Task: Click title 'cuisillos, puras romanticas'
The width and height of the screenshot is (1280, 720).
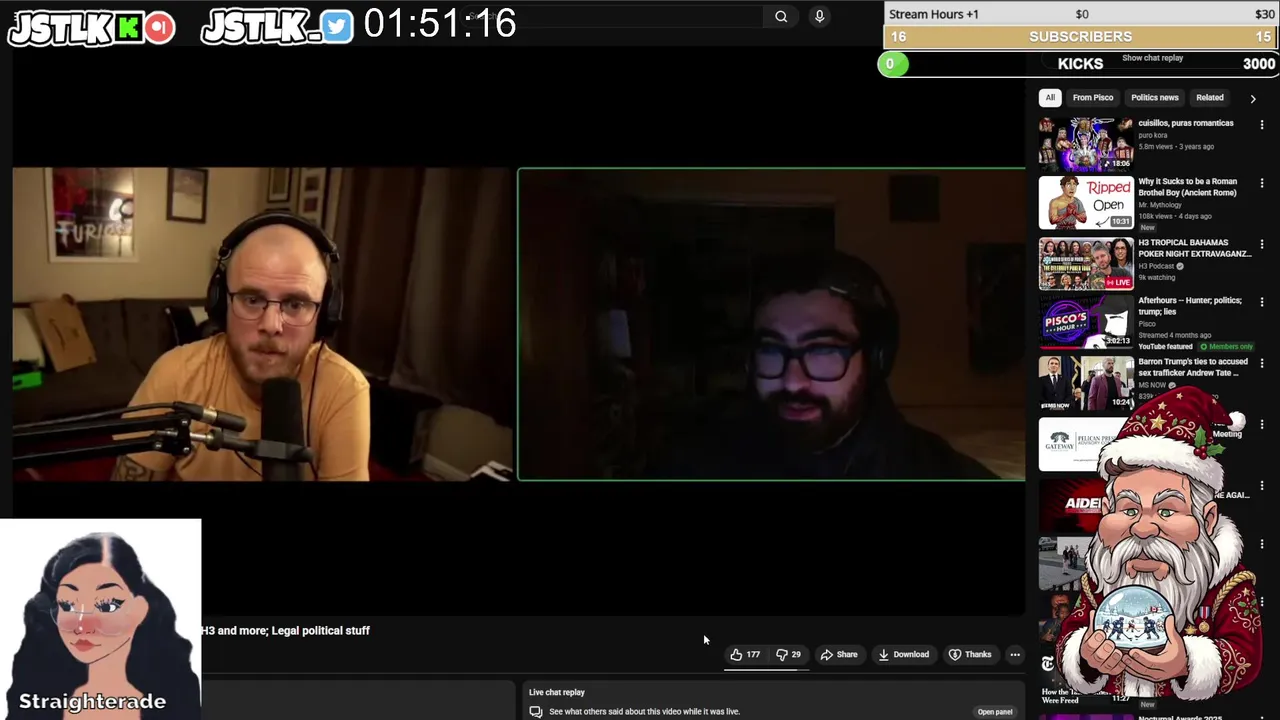Action: (x=1186, y=123)
